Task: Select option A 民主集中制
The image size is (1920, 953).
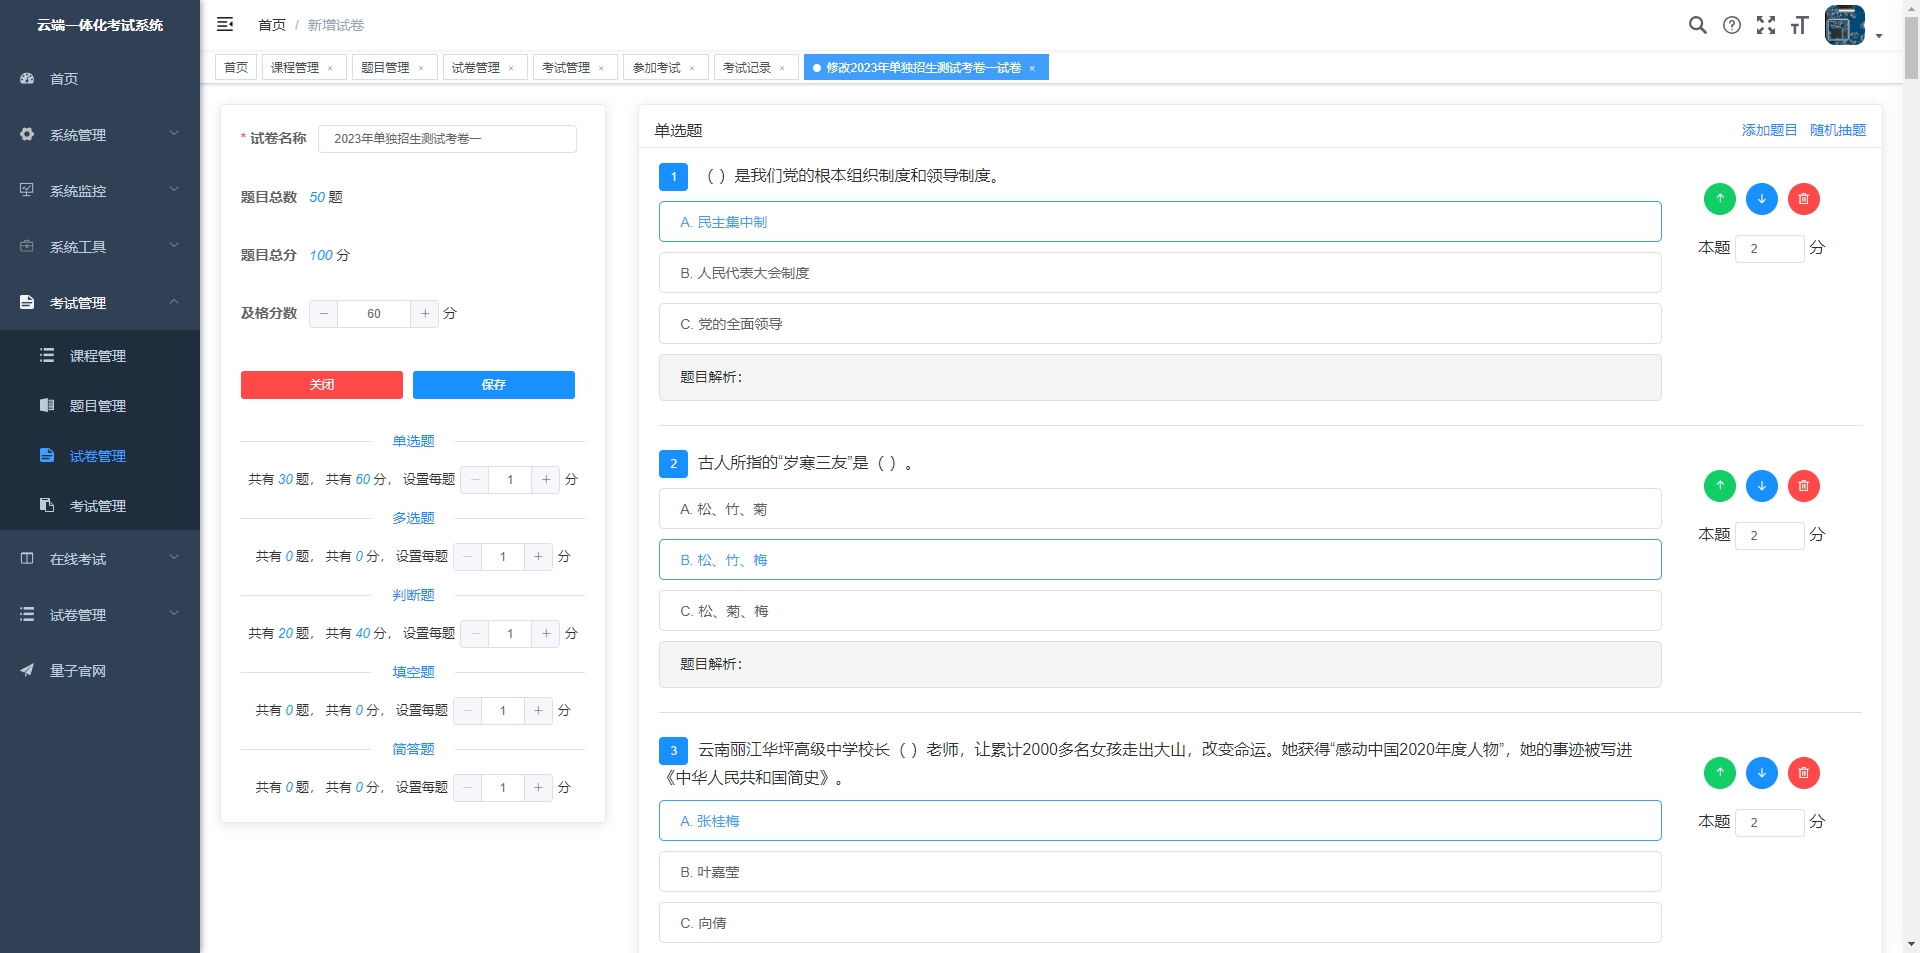Action: [x=1160, y=222]
